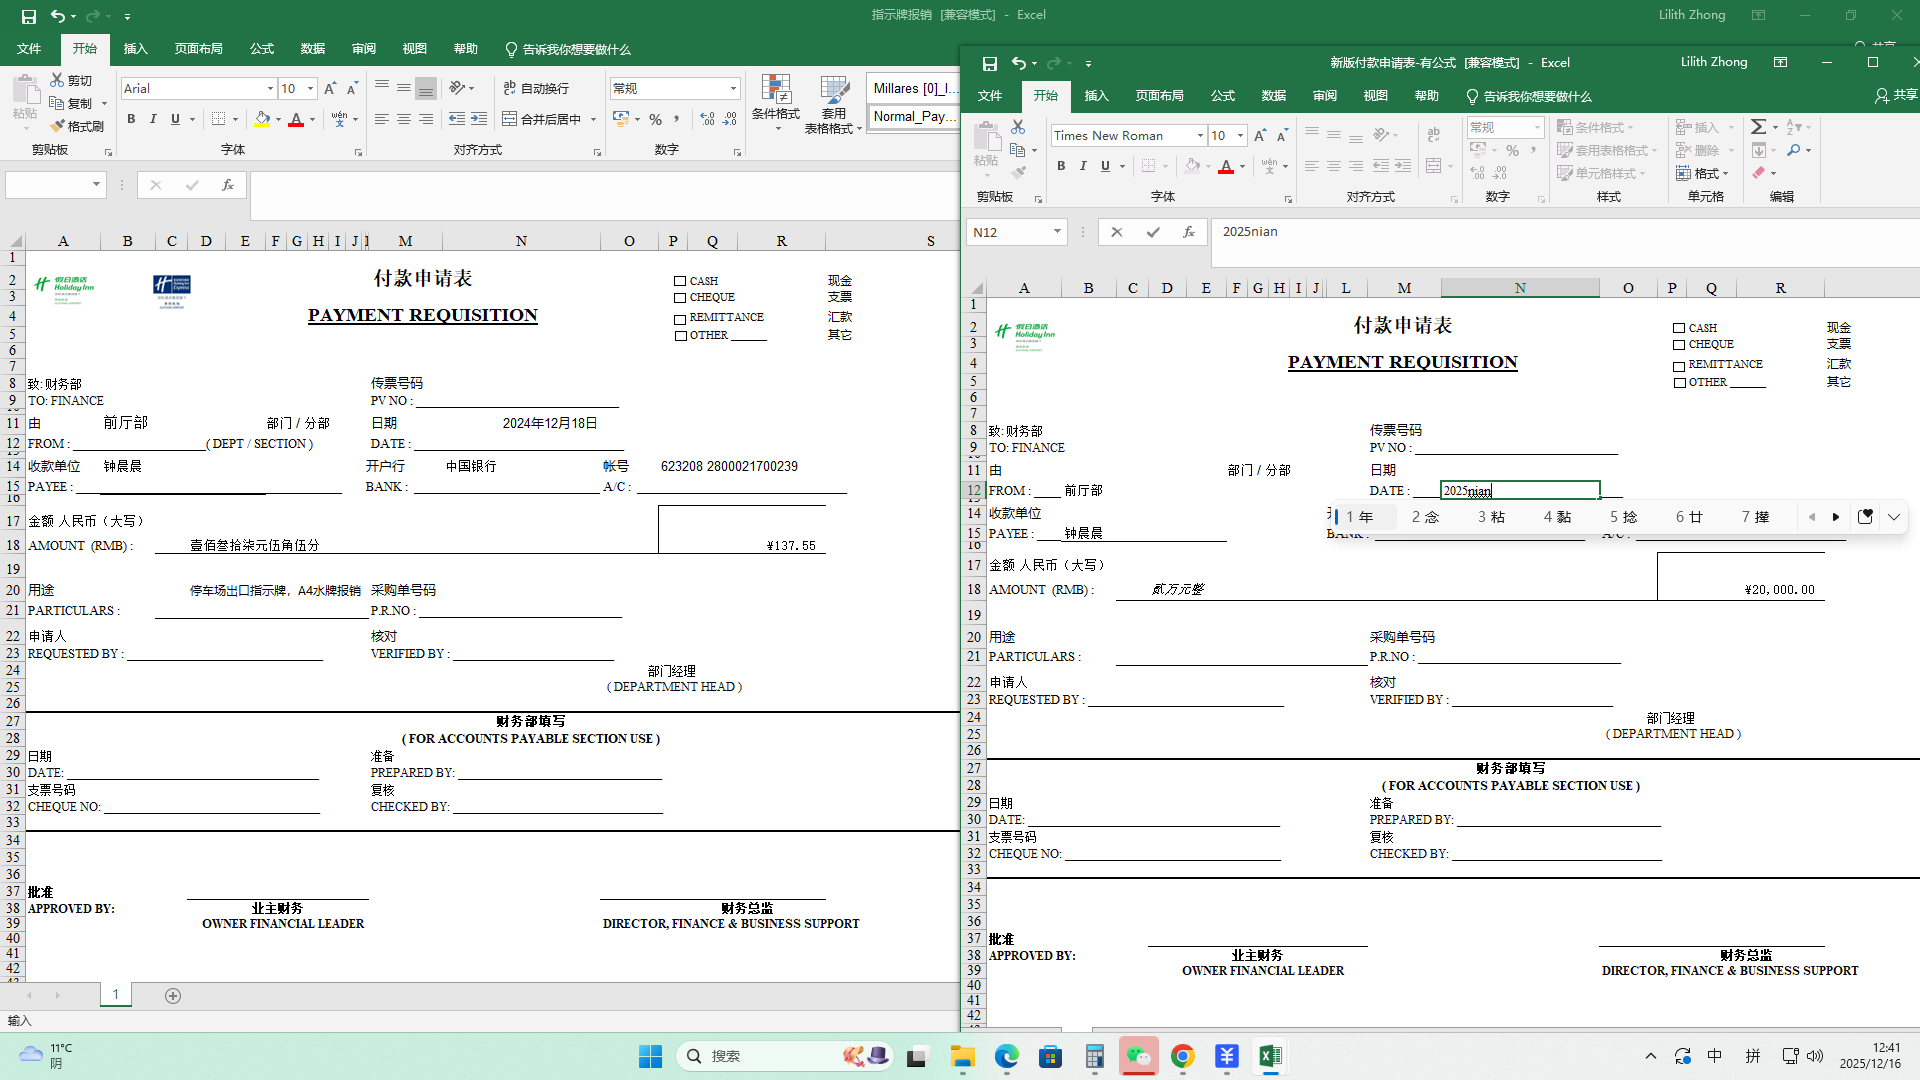This screenshot has height=1080, width=1920.
Task: Check the CASH checkbox in left form
Action: (x=680, y=282)
